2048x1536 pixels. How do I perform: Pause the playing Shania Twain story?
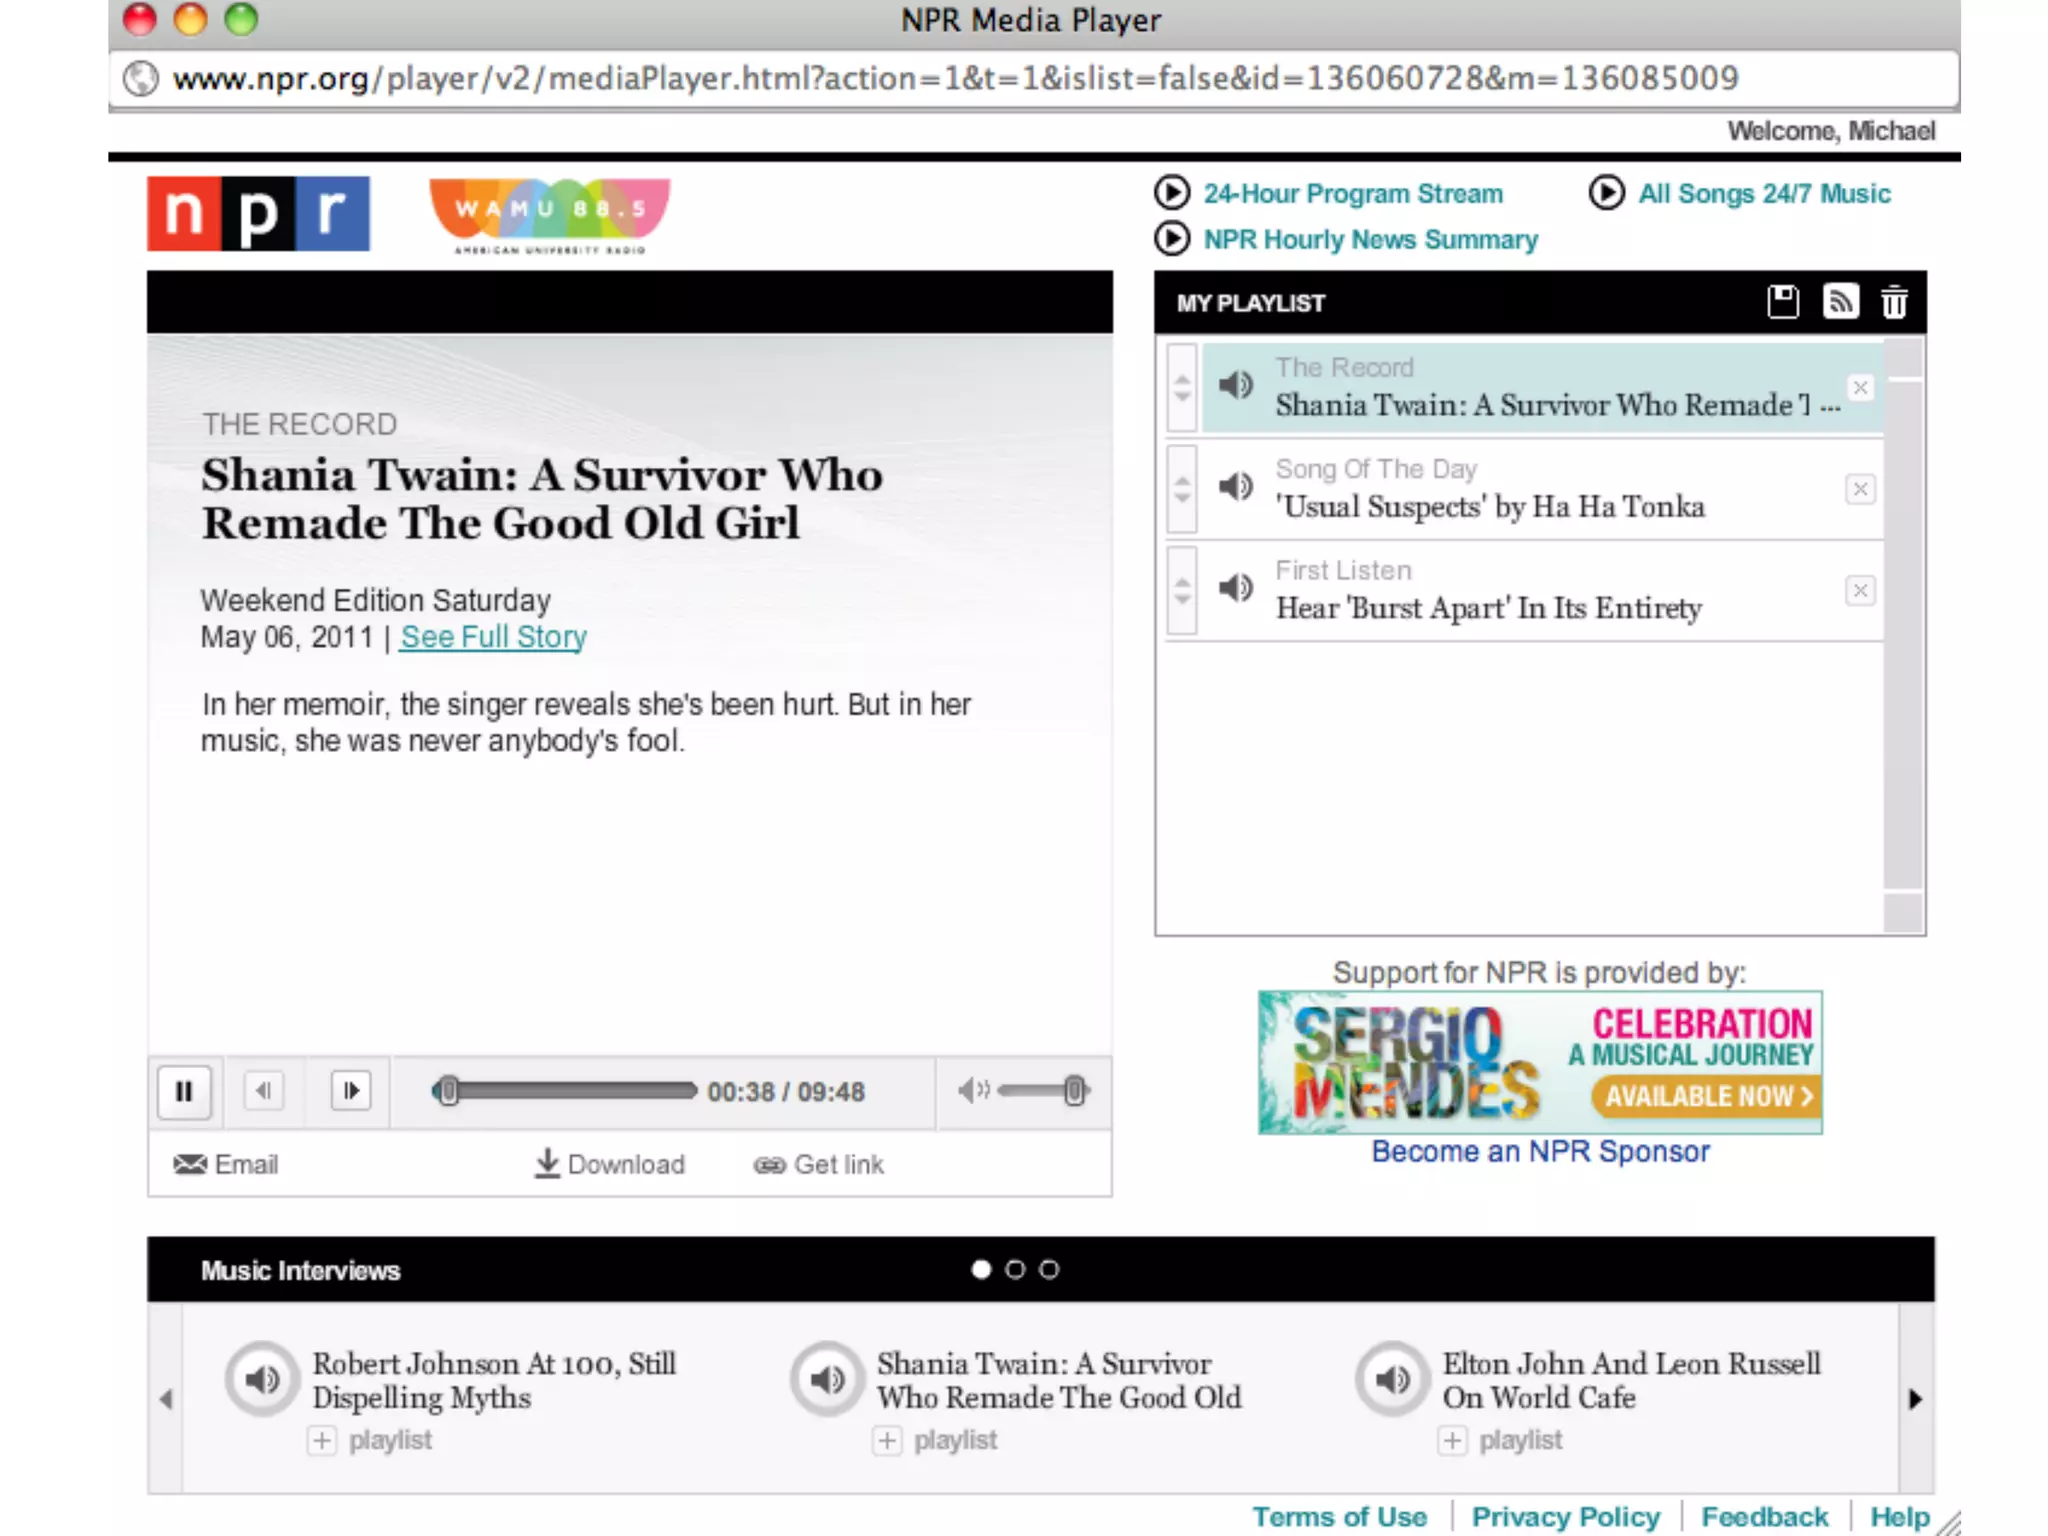pos(184,1091)
